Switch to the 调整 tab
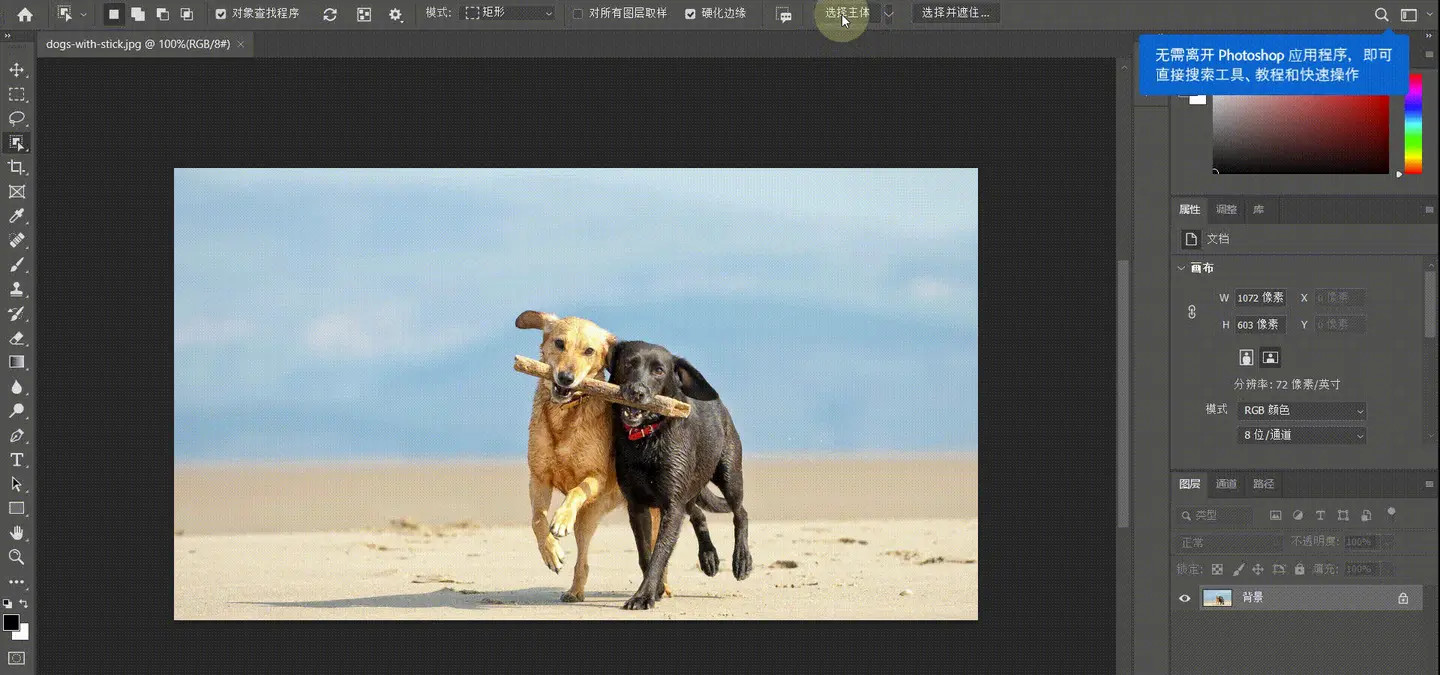This screenshot has height=675, width=1440. click(1226, 210)
